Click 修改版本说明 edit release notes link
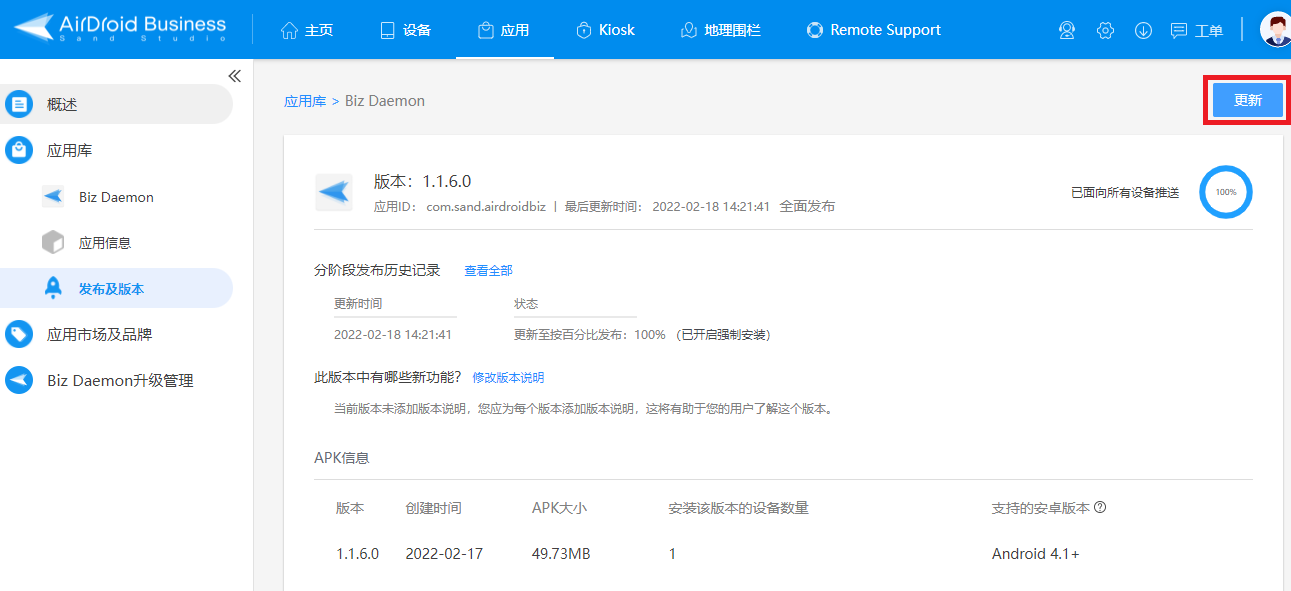Screen dimensions: 1291x591 508,378
